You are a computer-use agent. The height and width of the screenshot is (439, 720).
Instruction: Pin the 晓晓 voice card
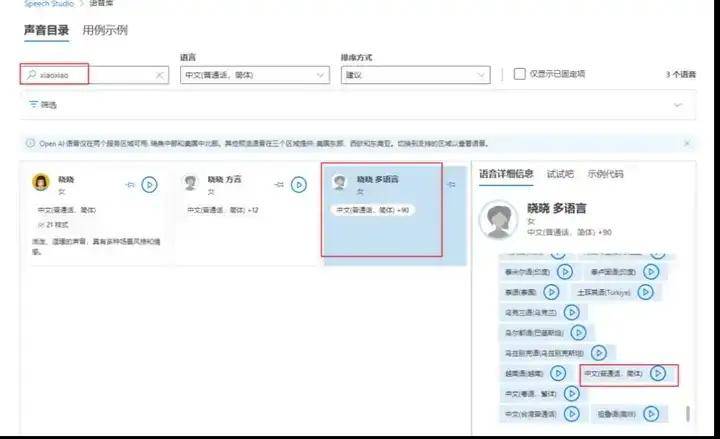pyautogui.click(x=129, y=184)
